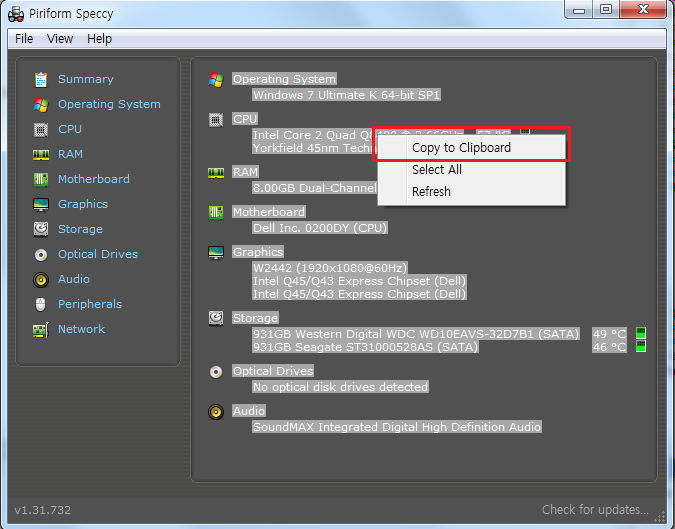Click the Audio speaker icon in sidebar
Screen dimensions: 675x529
click(x=41, y=280)
